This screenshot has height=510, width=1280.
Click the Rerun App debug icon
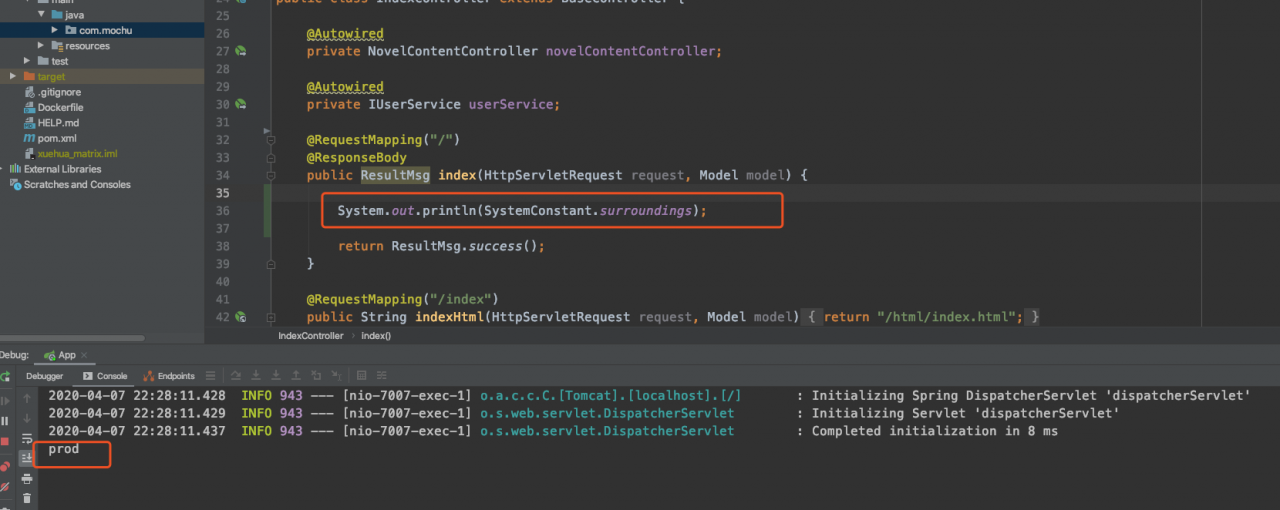(5, 377)
